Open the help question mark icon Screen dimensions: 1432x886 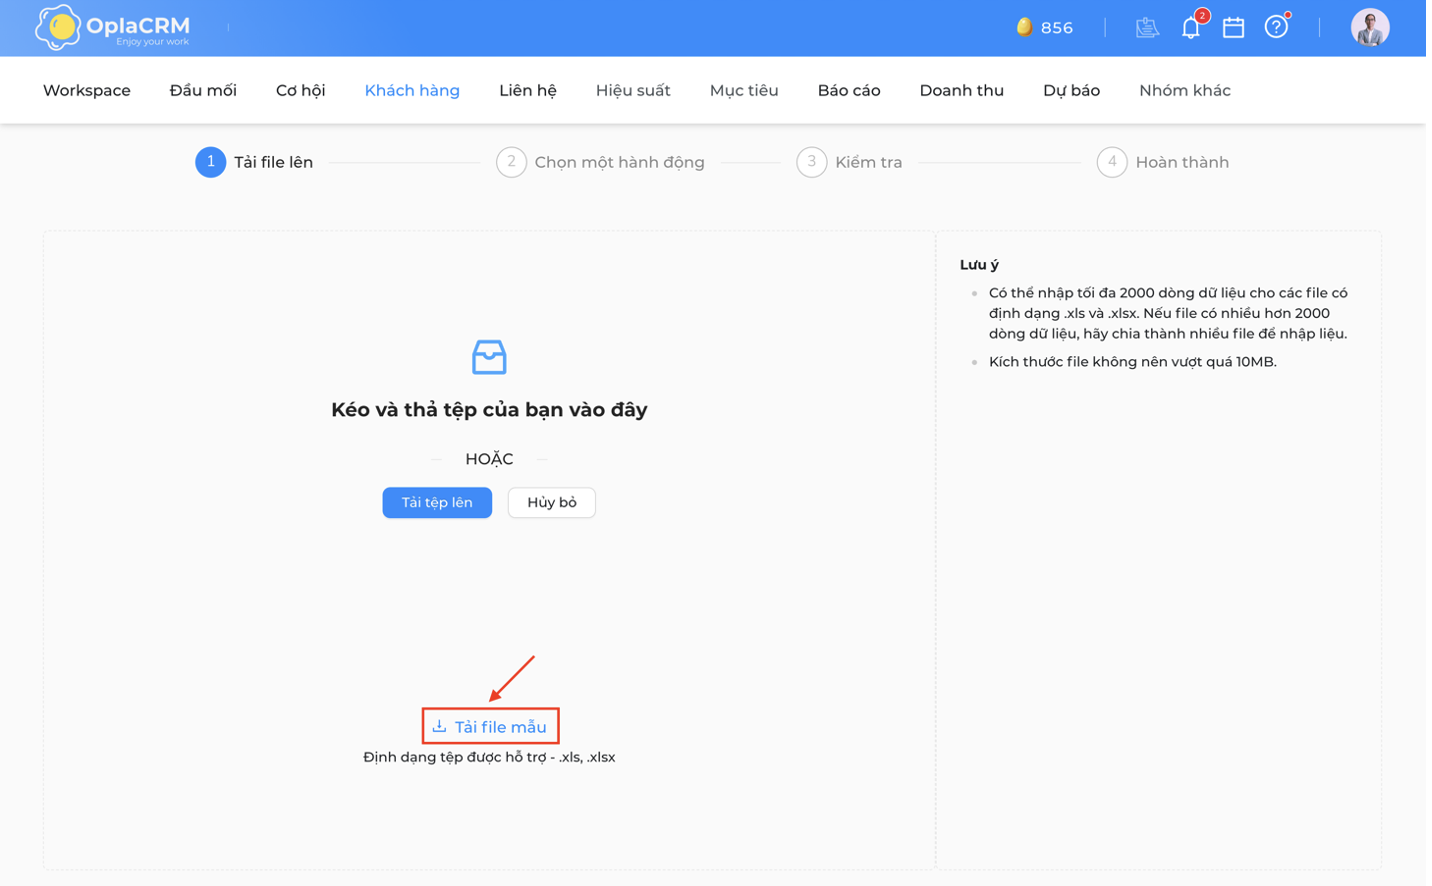tap(1276, 27)
